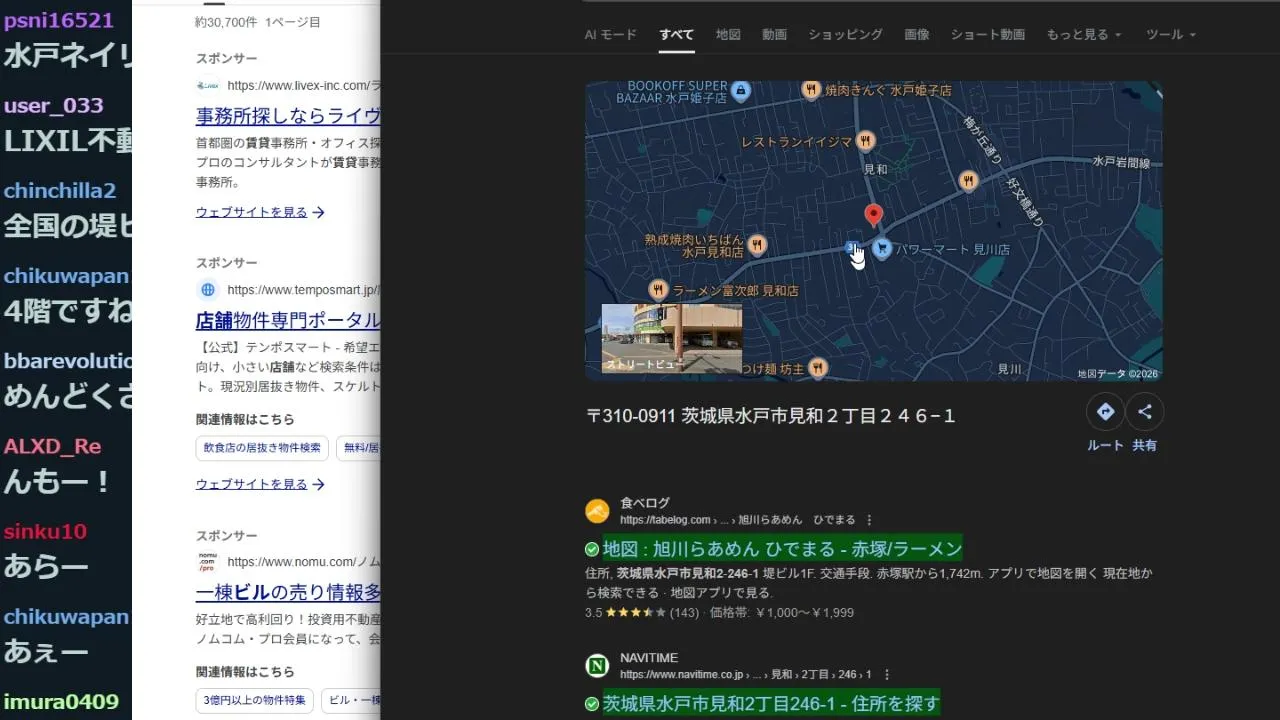Click the 焼肉きんぐ restaurant marker
The height and width of the screenshot is (720, 1280).
[811, 90]
